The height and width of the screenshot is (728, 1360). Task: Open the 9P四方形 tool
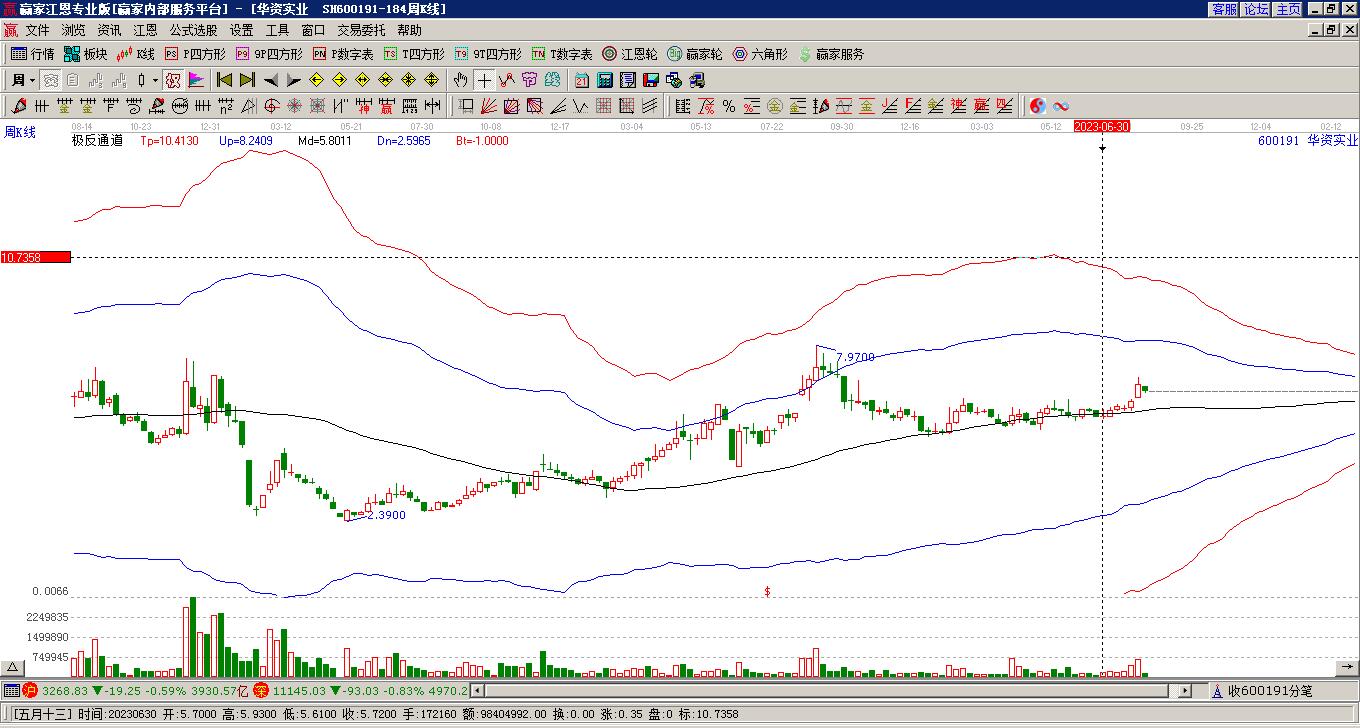point(269,54)
